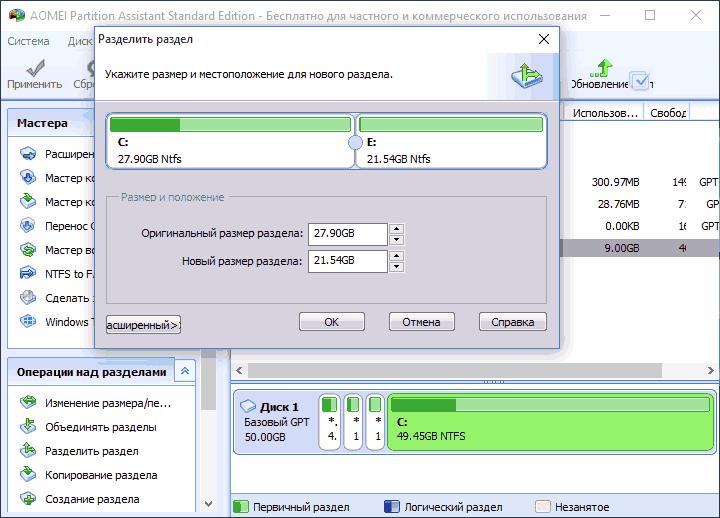Click the Использов… column header

604,113
